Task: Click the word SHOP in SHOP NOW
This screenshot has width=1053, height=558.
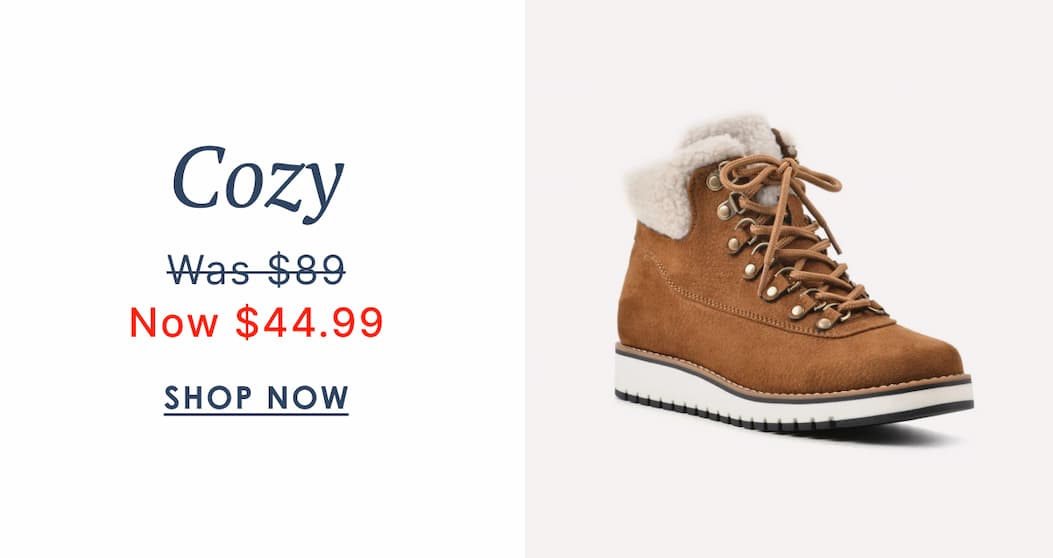Action: pyautogui.click(x=208, y=398)
